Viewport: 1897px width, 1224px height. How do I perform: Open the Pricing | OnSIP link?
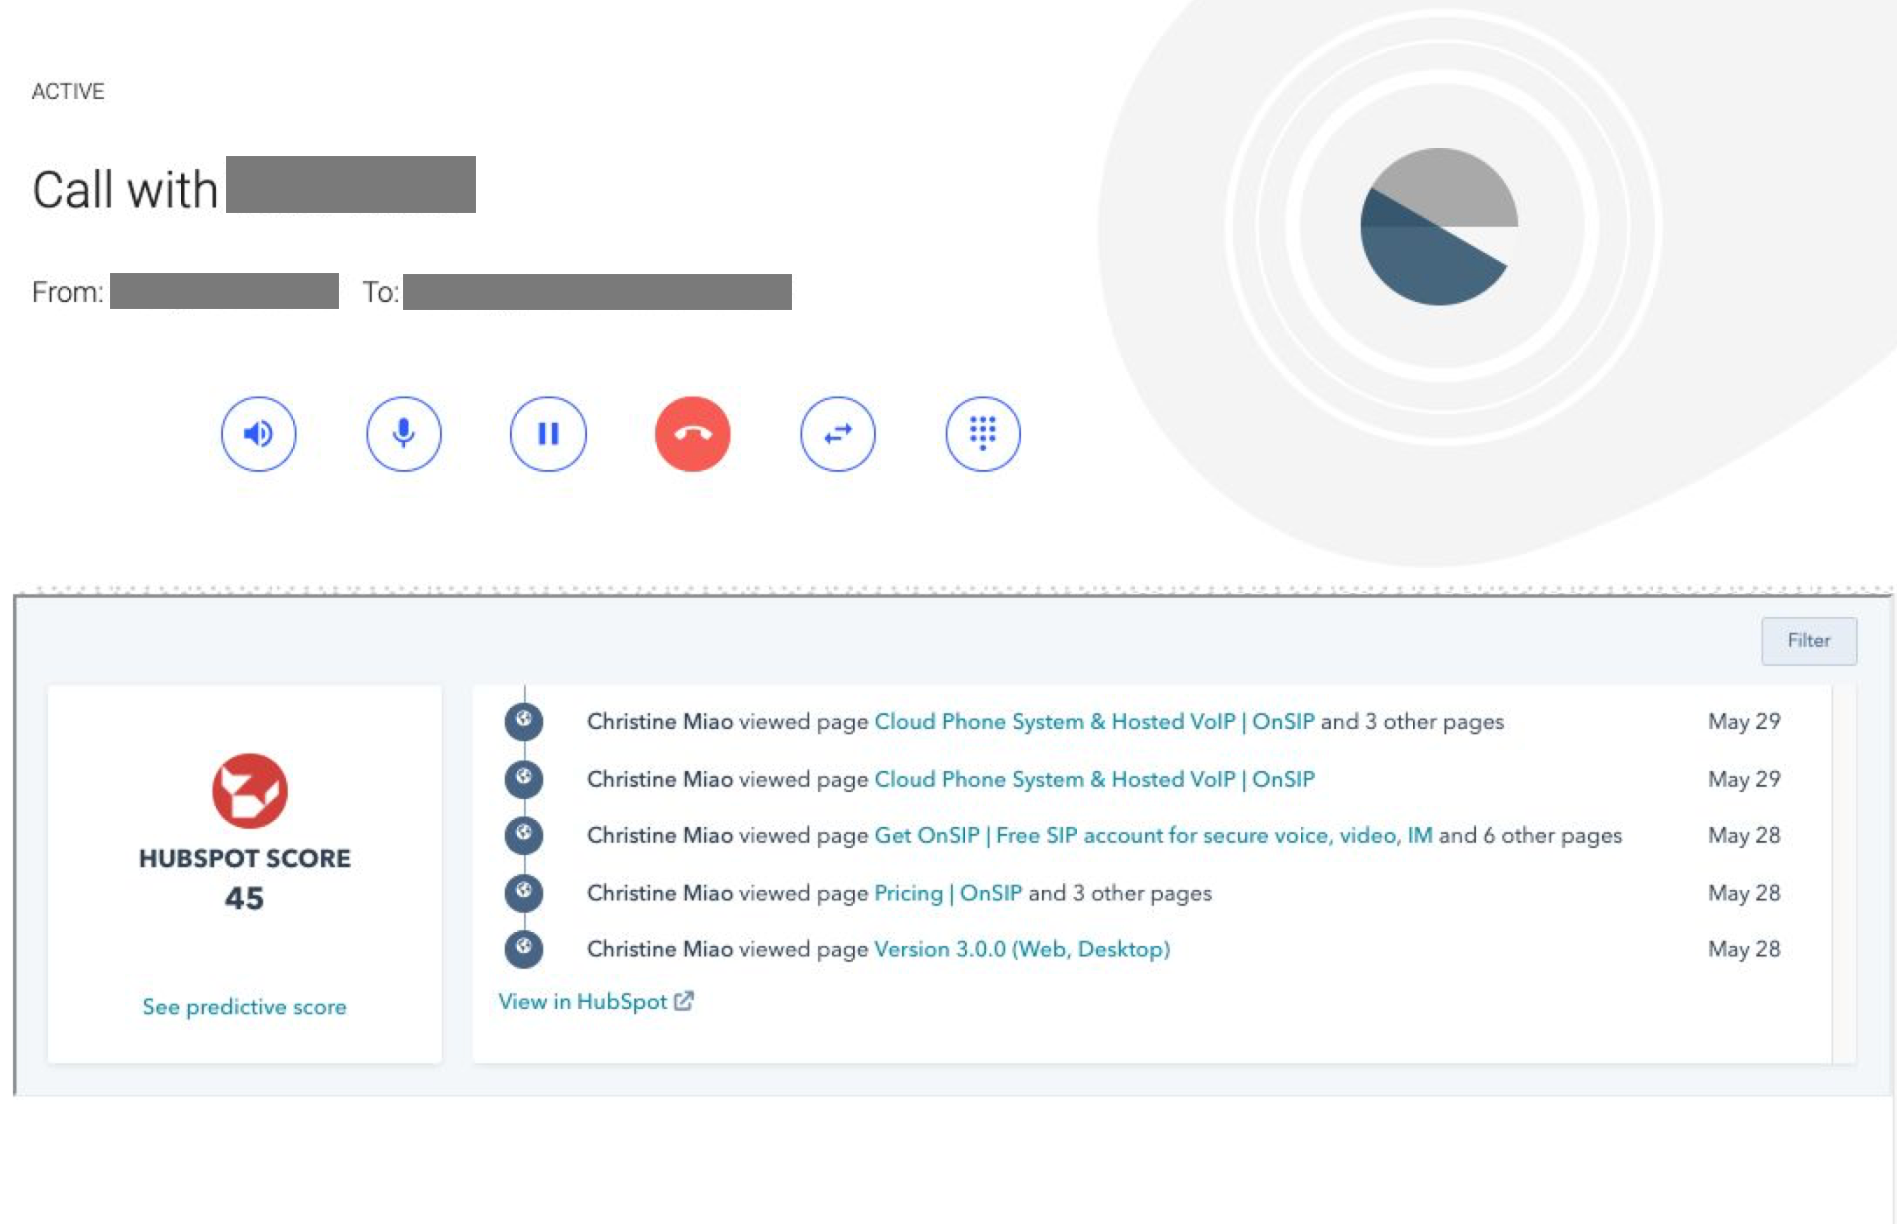(x=948, y=892)
